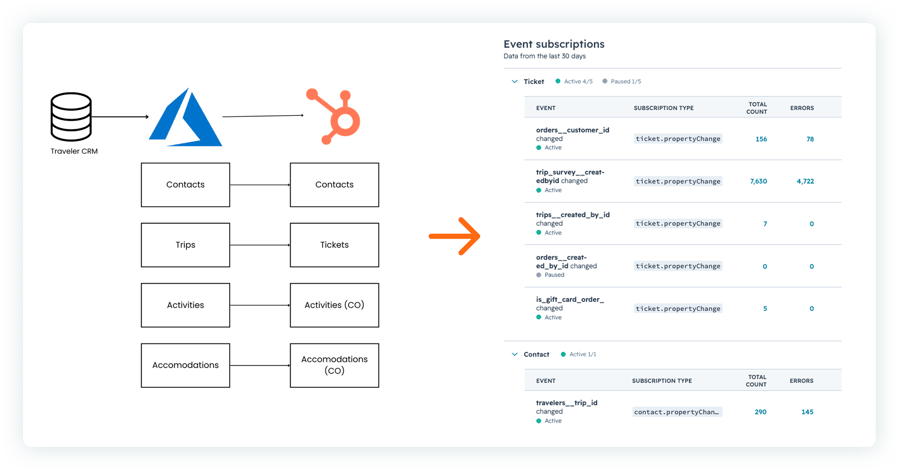Click total count 7 for trips__created_by_id
Screen dimensions: 900x471
coord(765,224)
